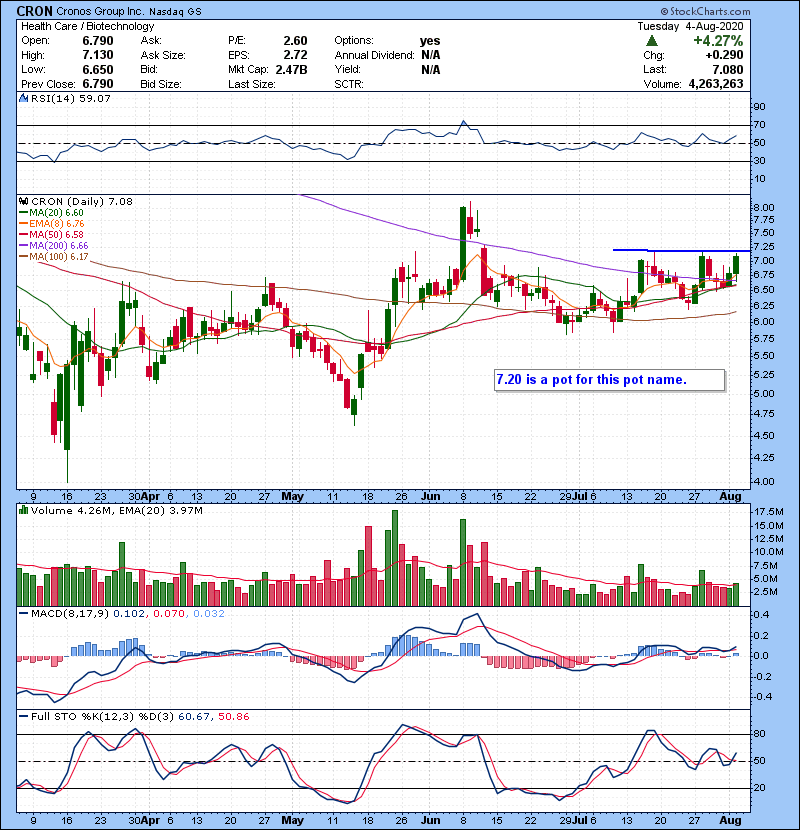Click the '8.00' price axis label
This screenshot has height=830, width=800.
tap(763, 208)
